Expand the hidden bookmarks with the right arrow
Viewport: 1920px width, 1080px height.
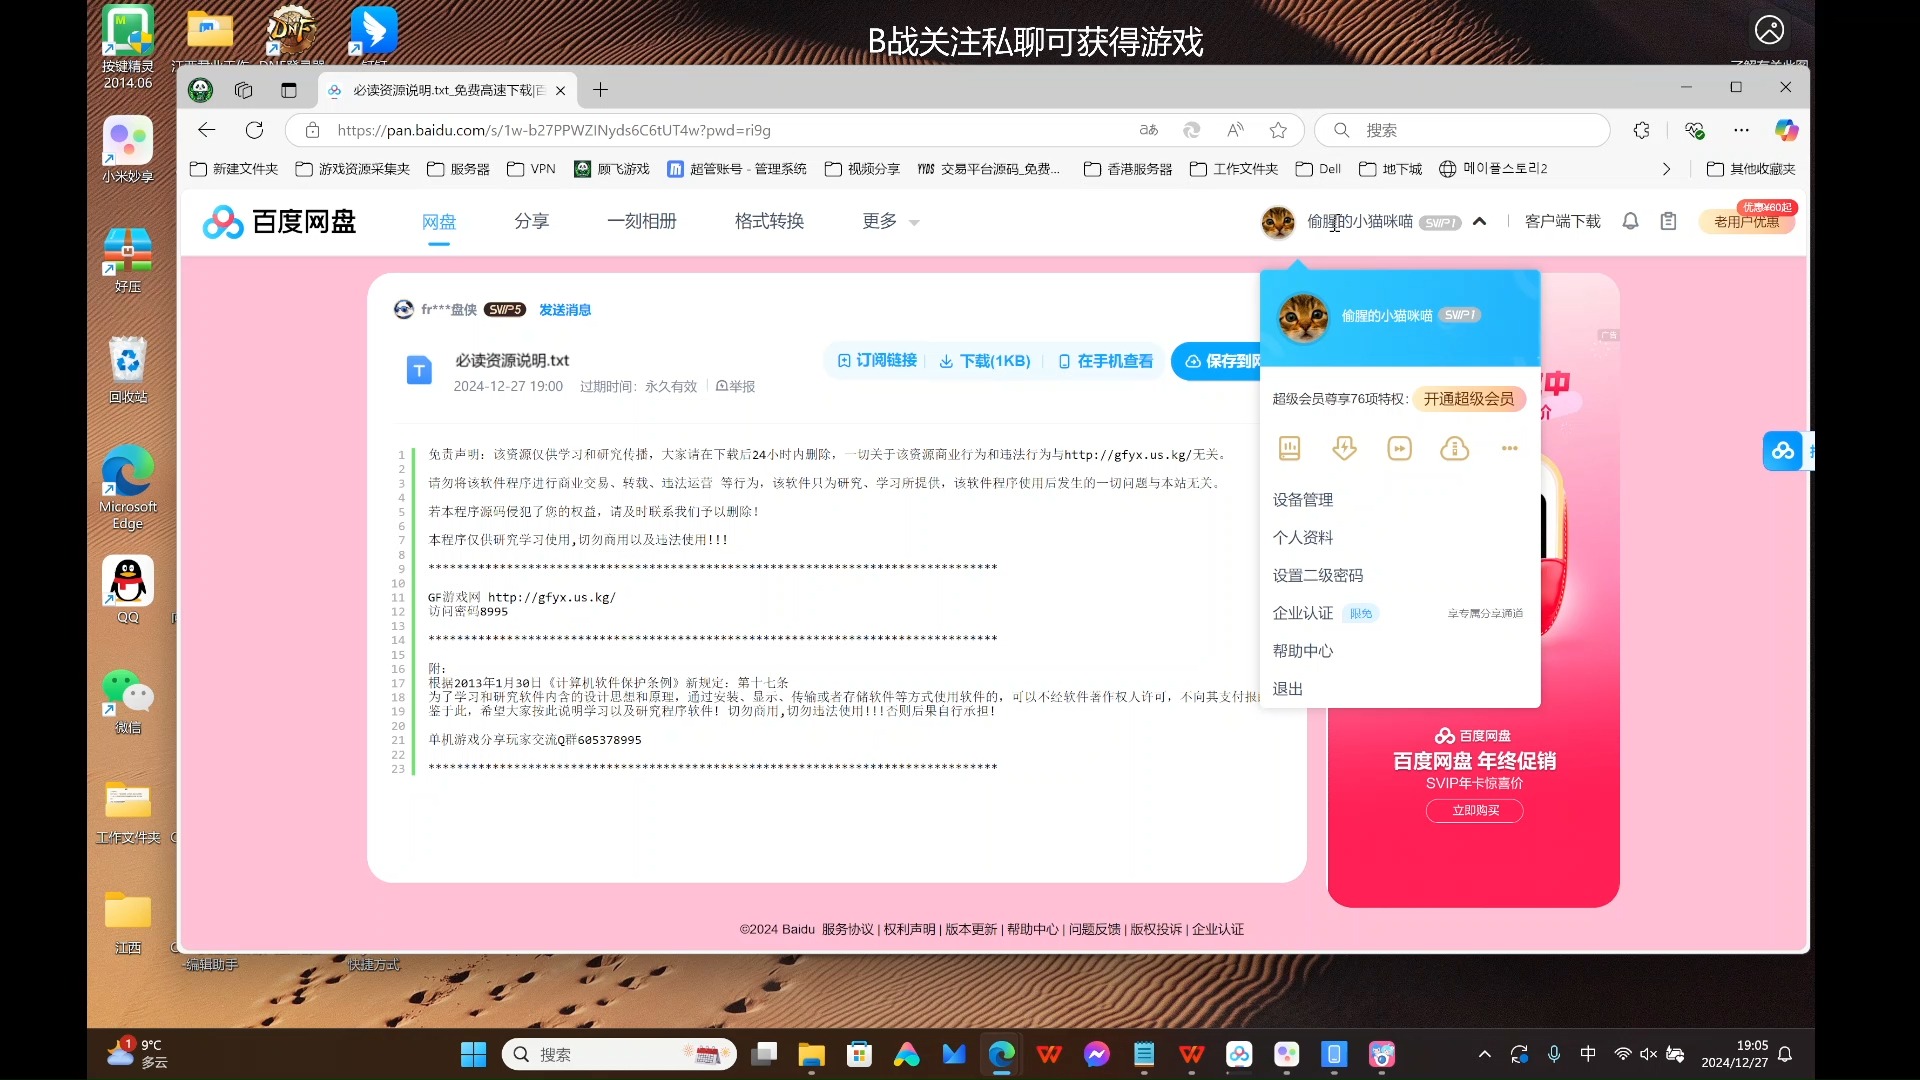[1667, 169]
